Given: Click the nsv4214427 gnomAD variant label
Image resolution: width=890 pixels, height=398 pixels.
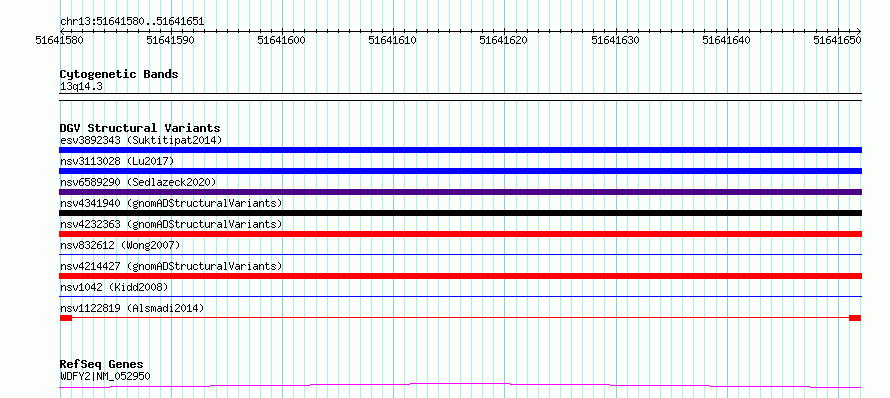Looking at the screenshot, I should pos(171,266).
